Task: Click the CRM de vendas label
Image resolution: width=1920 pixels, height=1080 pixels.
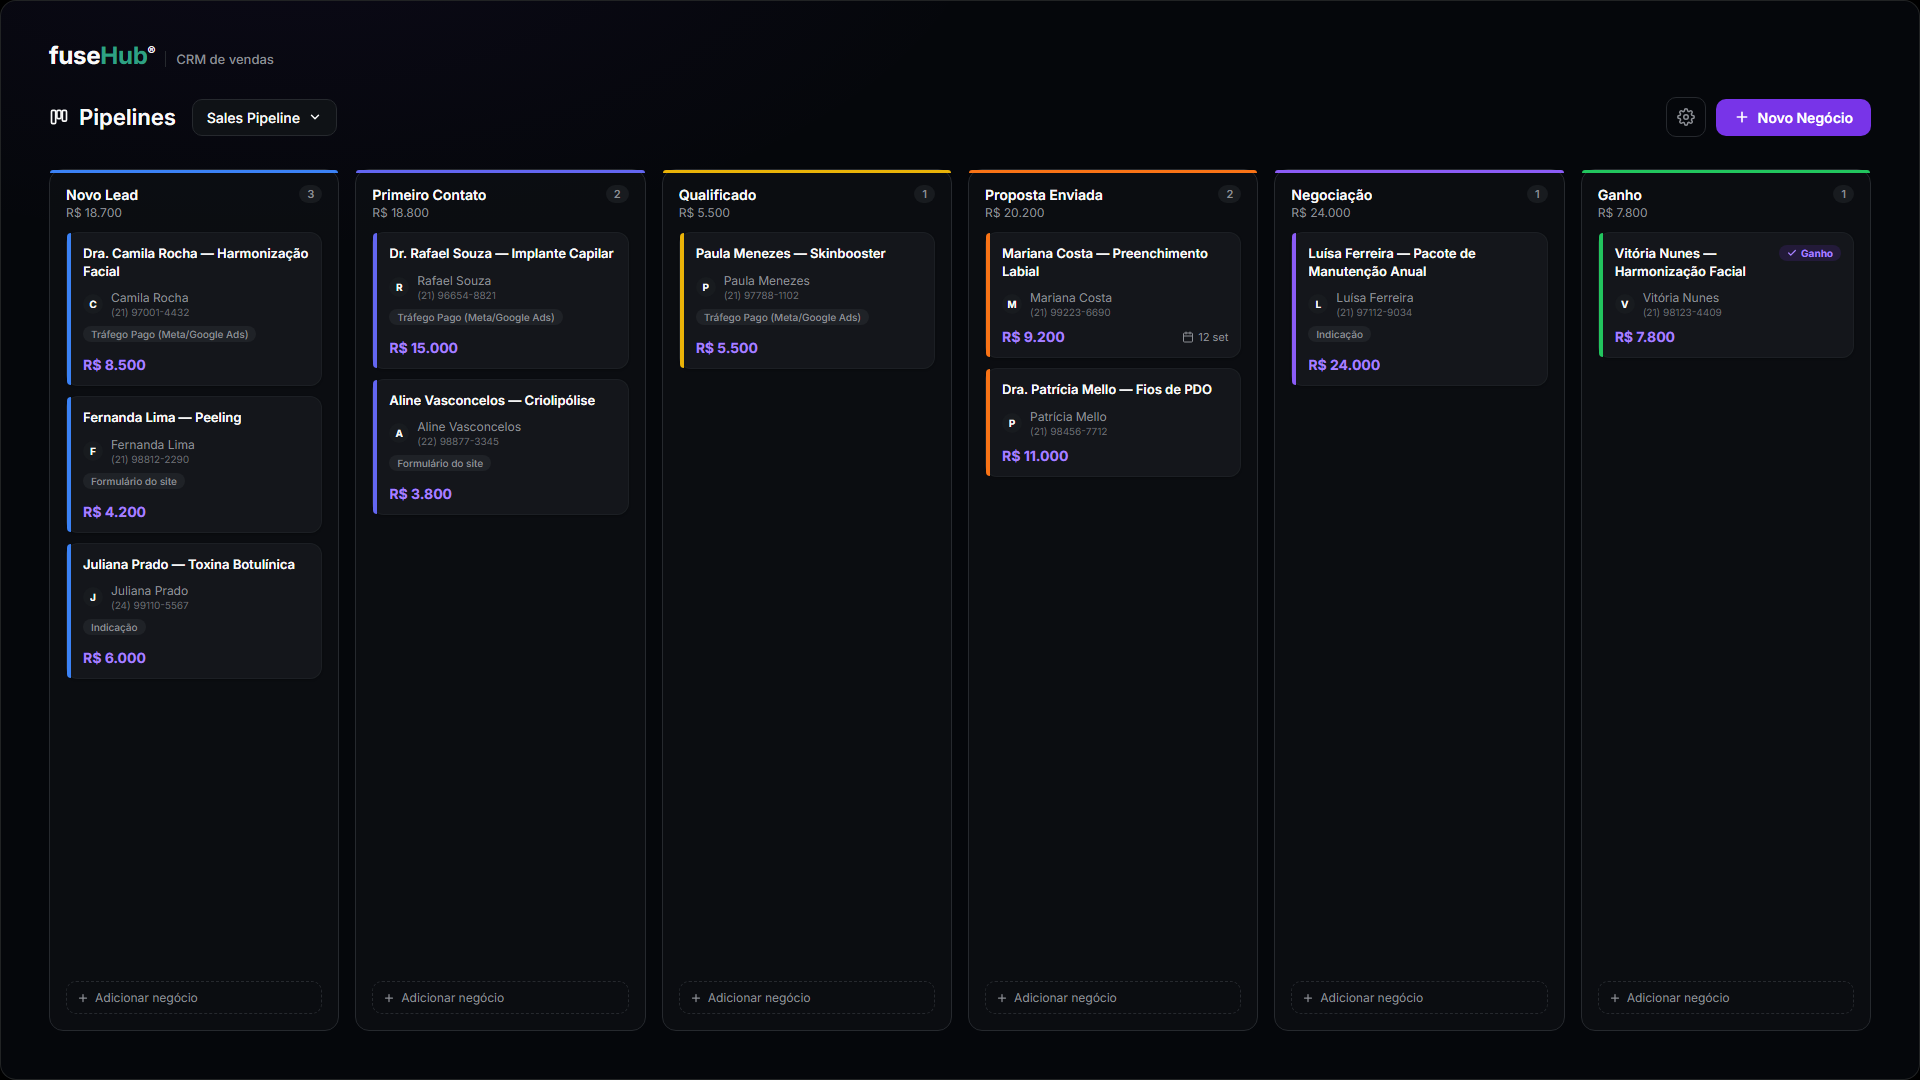Action: coord(225,59)
